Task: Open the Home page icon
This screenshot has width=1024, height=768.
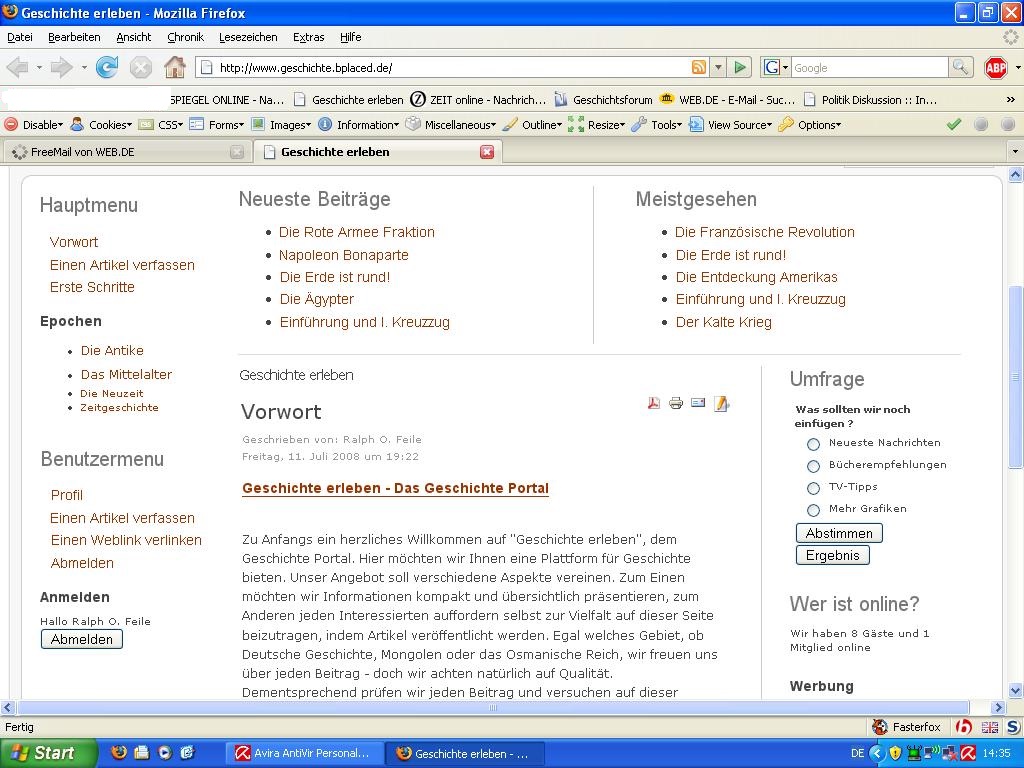Action: pyautogui.click(x=174, y=67)
